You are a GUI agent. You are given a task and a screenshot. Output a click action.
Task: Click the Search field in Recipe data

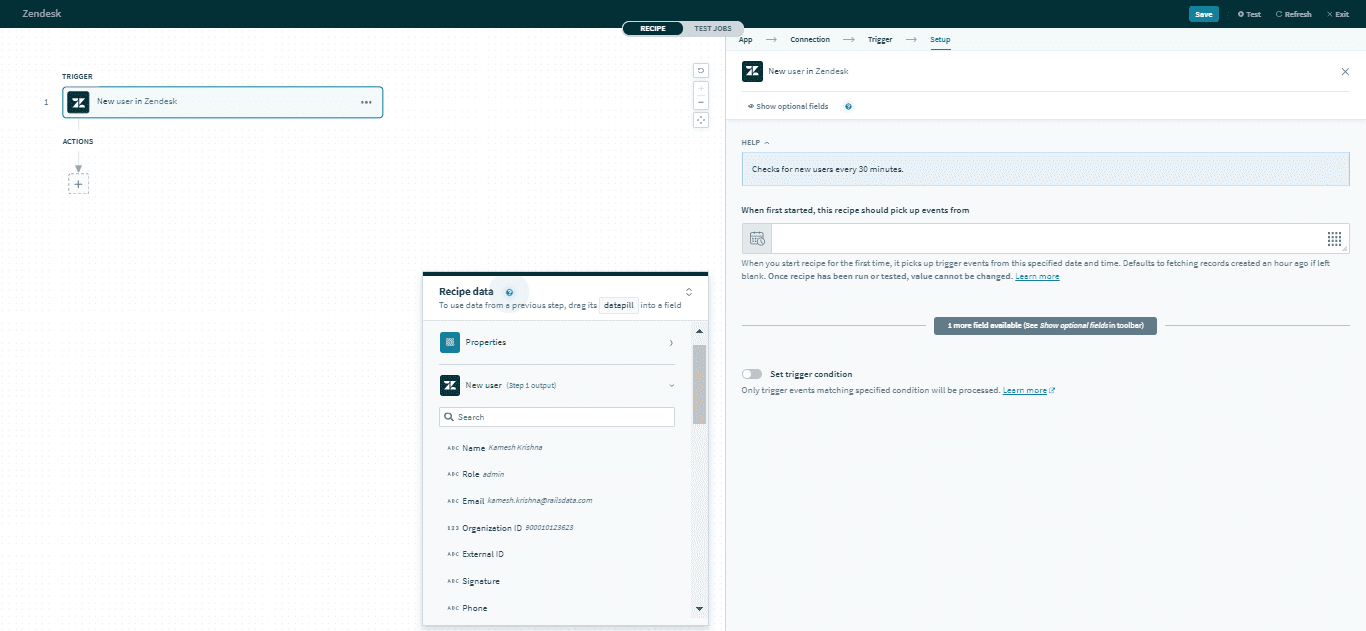tap(557, 416)
